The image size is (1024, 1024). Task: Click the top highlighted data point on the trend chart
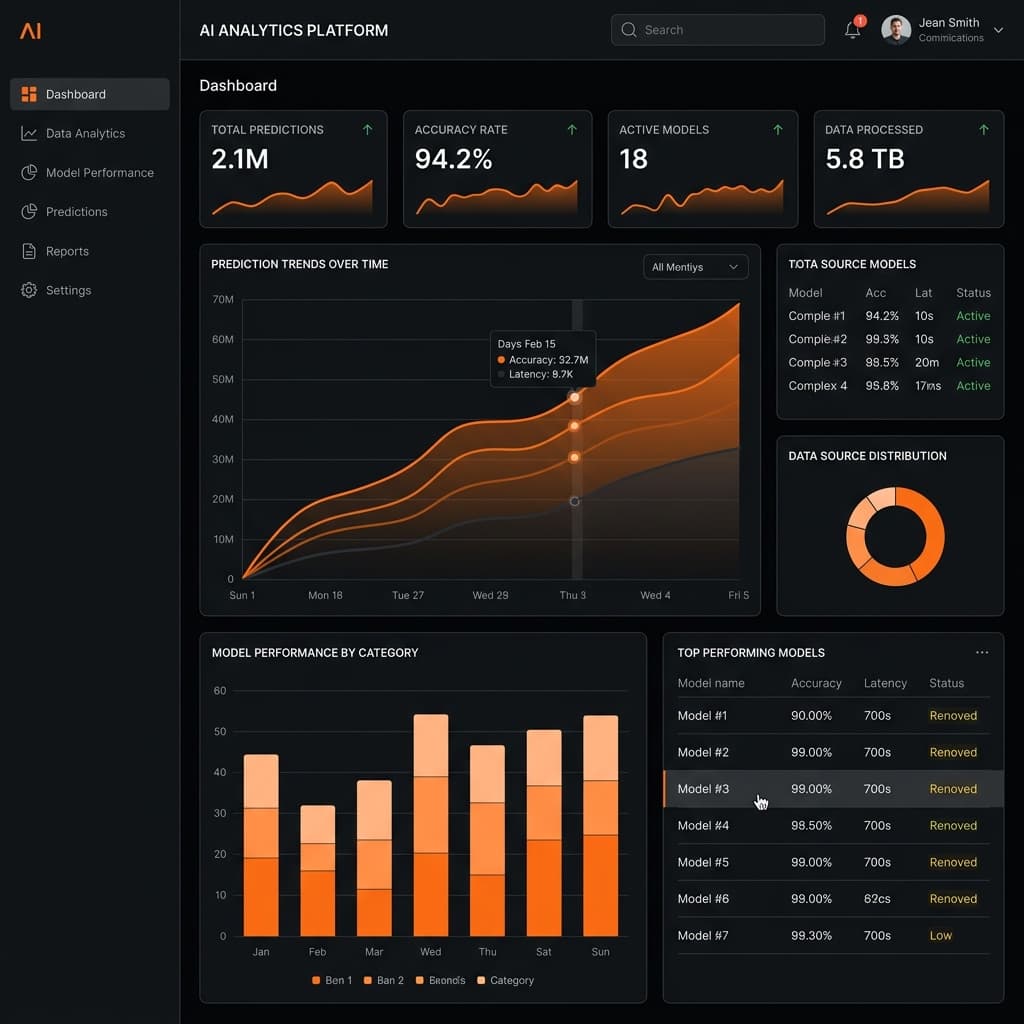tap(575, 397)
